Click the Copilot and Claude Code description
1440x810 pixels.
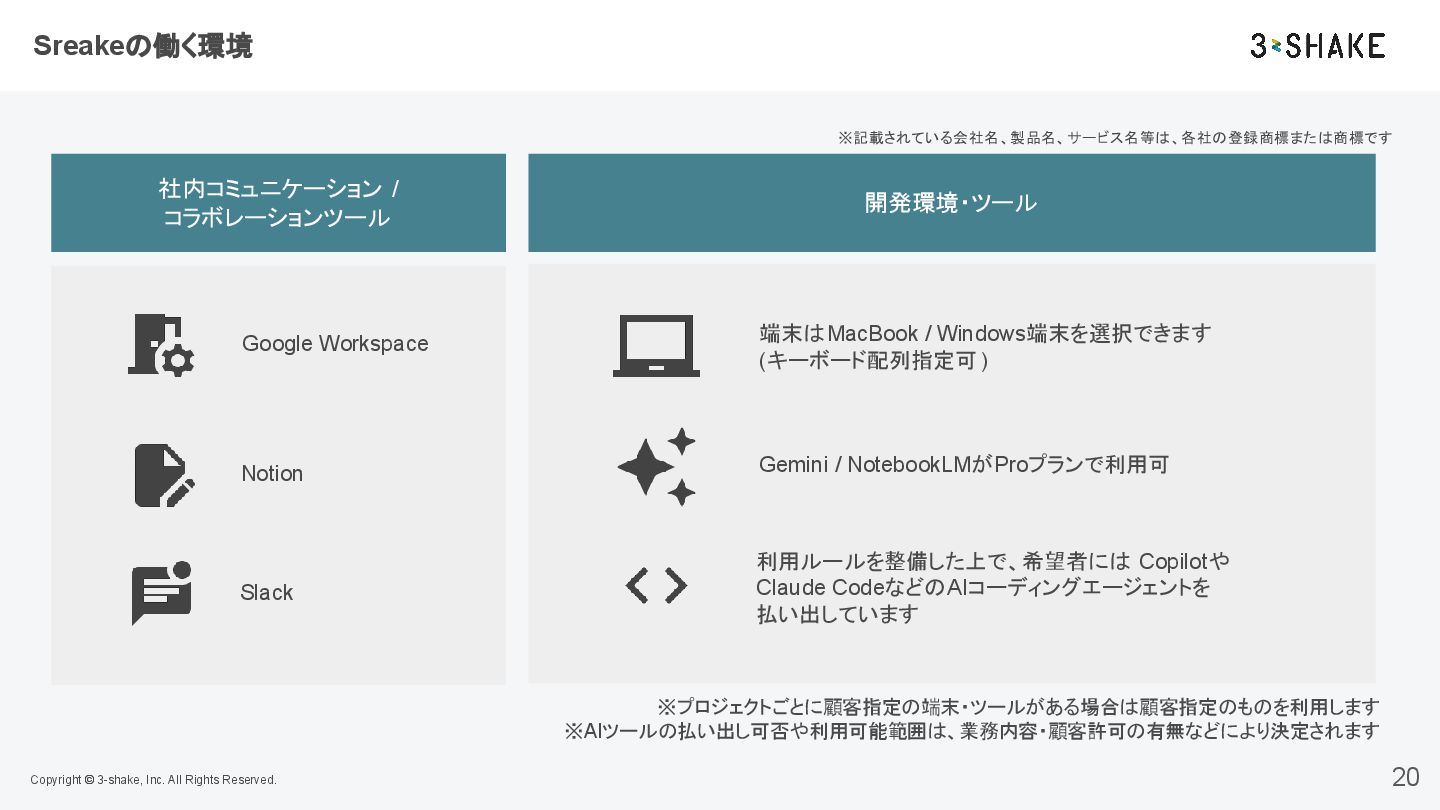(993, 587)
